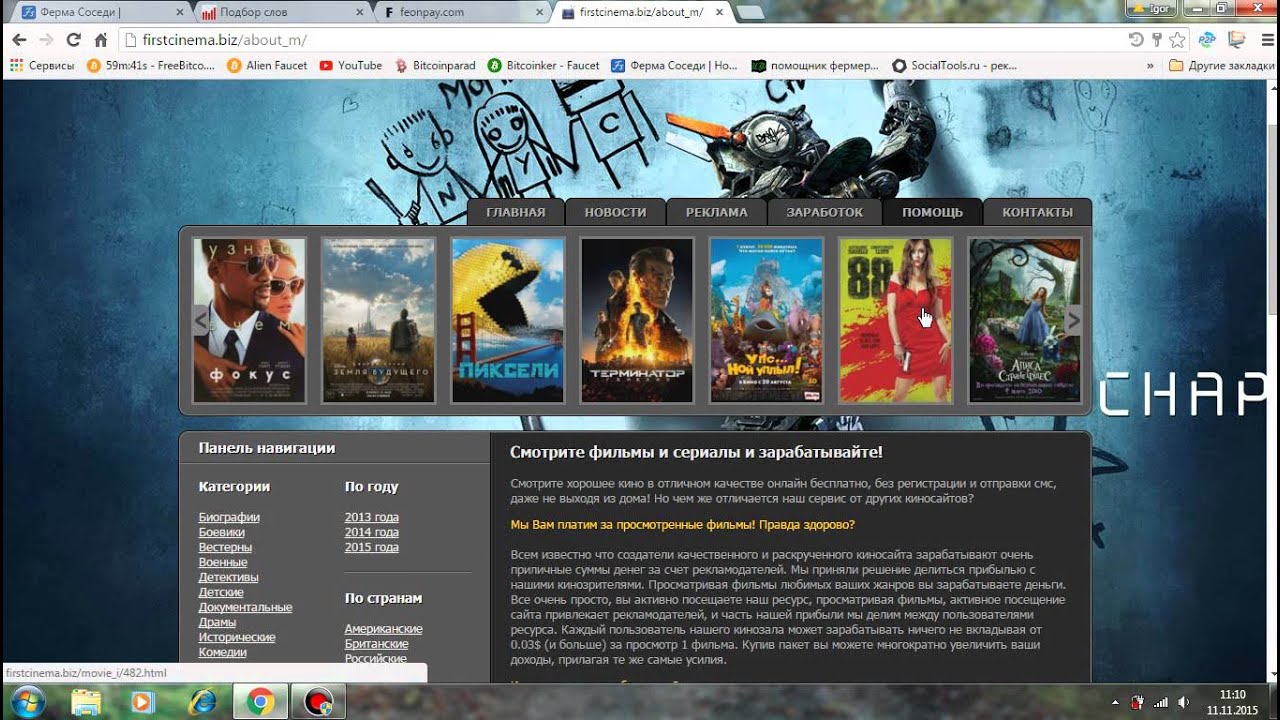Open the ПОМОЩЬ site tab

point(933,212)
